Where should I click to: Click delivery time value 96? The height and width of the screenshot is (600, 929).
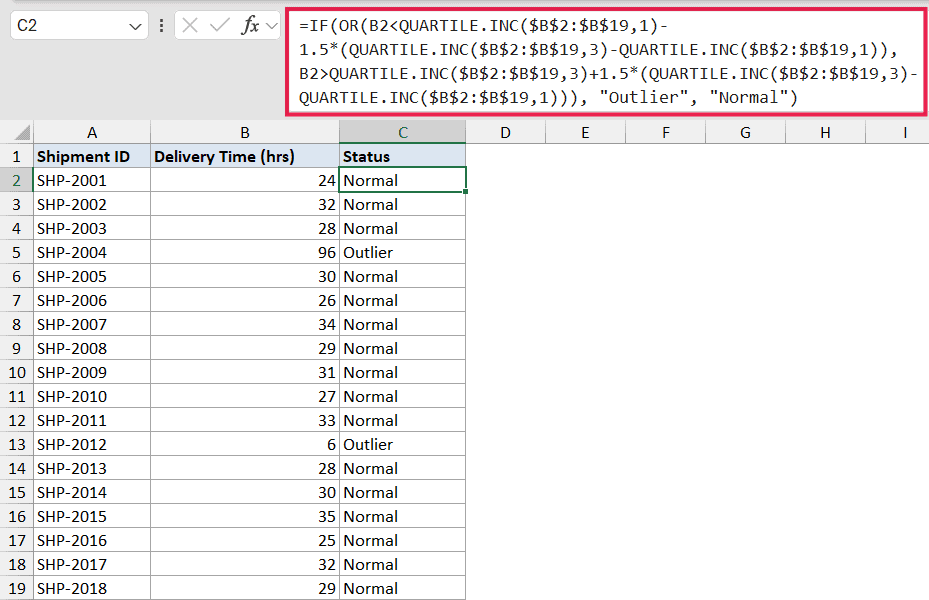(245, 252)
